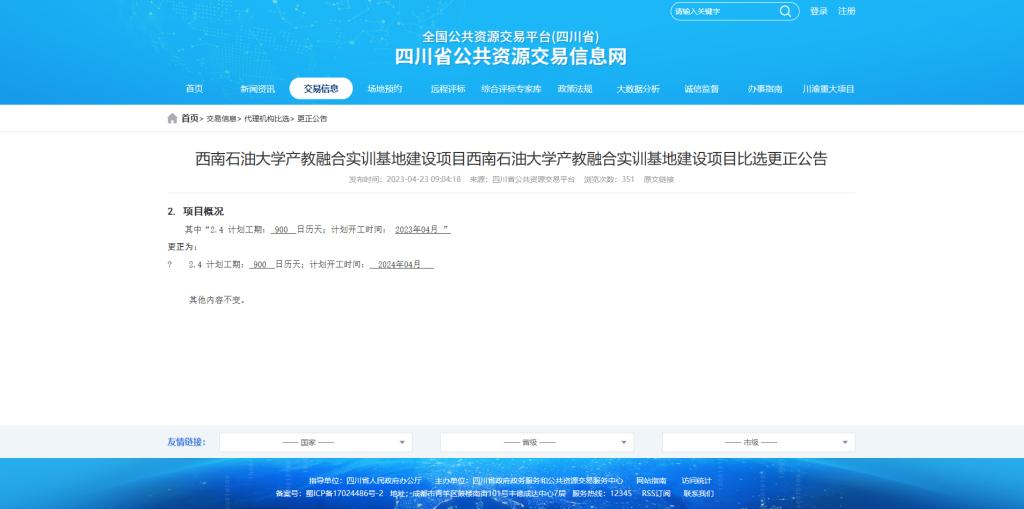Click 更正公告 breadcrumb link
Screen dimensions: 1024x509
(x=312, y=119)
